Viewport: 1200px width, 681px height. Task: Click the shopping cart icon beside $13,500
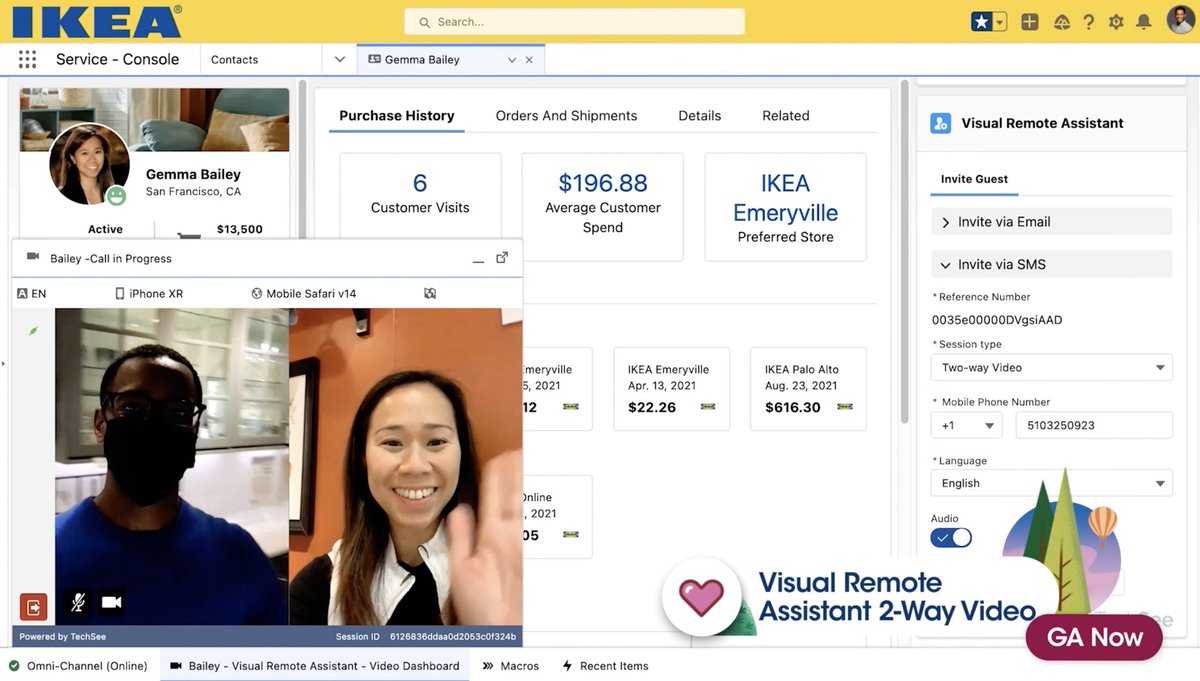pos(187,234)
